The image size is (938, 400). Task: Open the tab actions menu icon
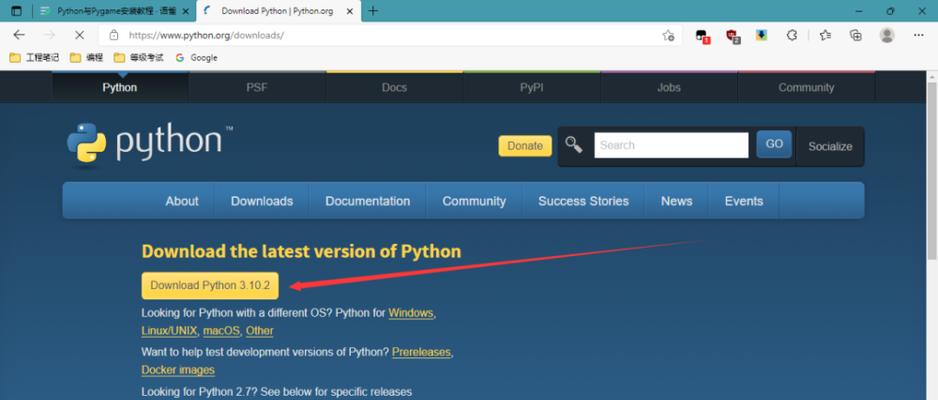point(16,11)
